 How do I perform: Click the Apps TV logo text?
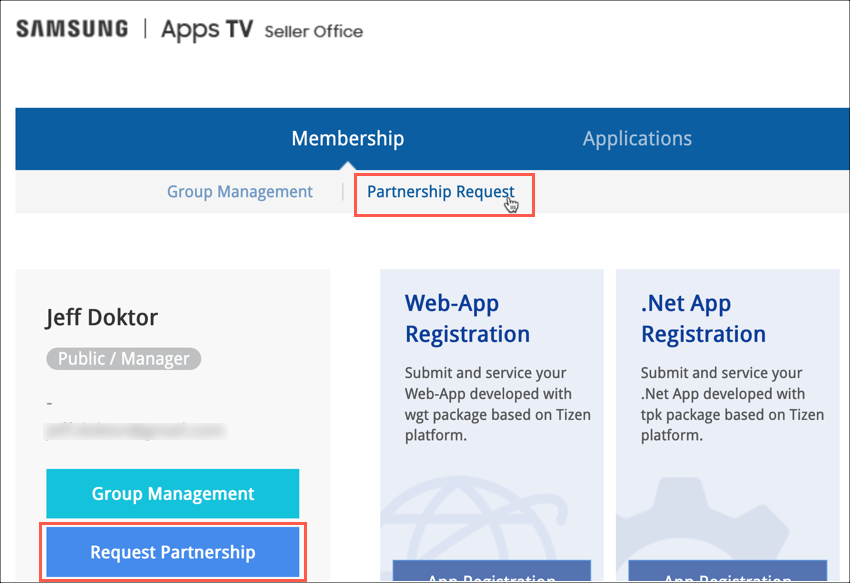tap(205, 30)
